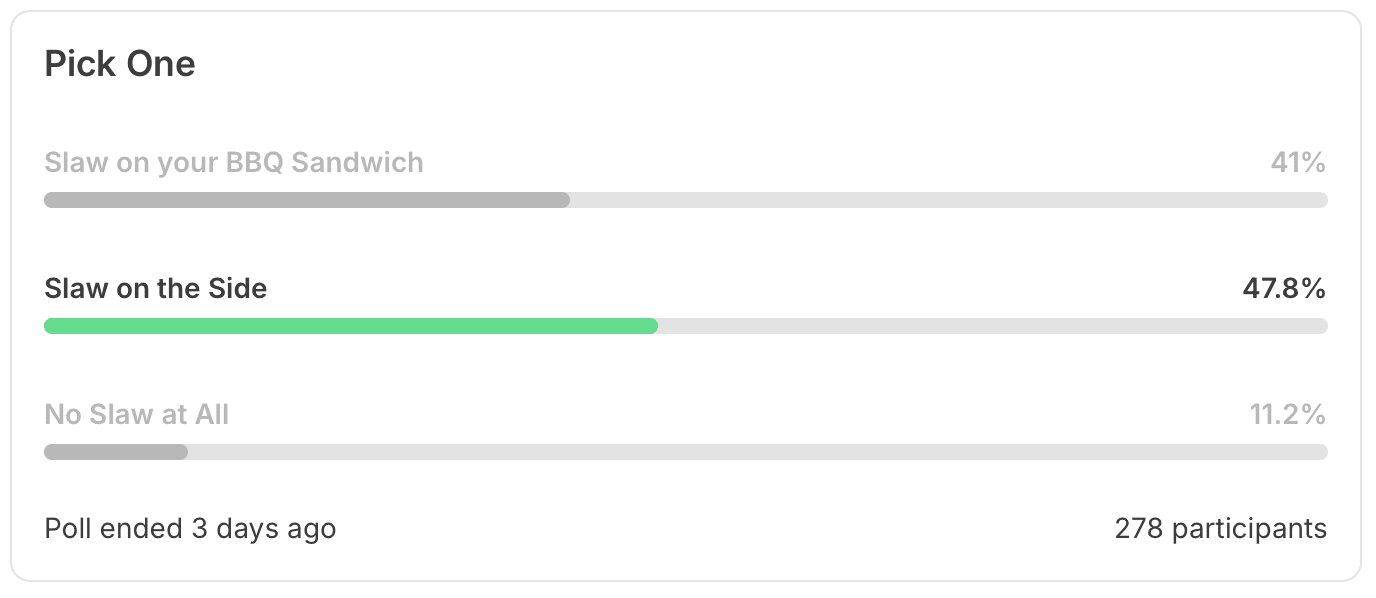
Task: Click 'Poll ended 3 days ago' text
Action: (190, 528)
